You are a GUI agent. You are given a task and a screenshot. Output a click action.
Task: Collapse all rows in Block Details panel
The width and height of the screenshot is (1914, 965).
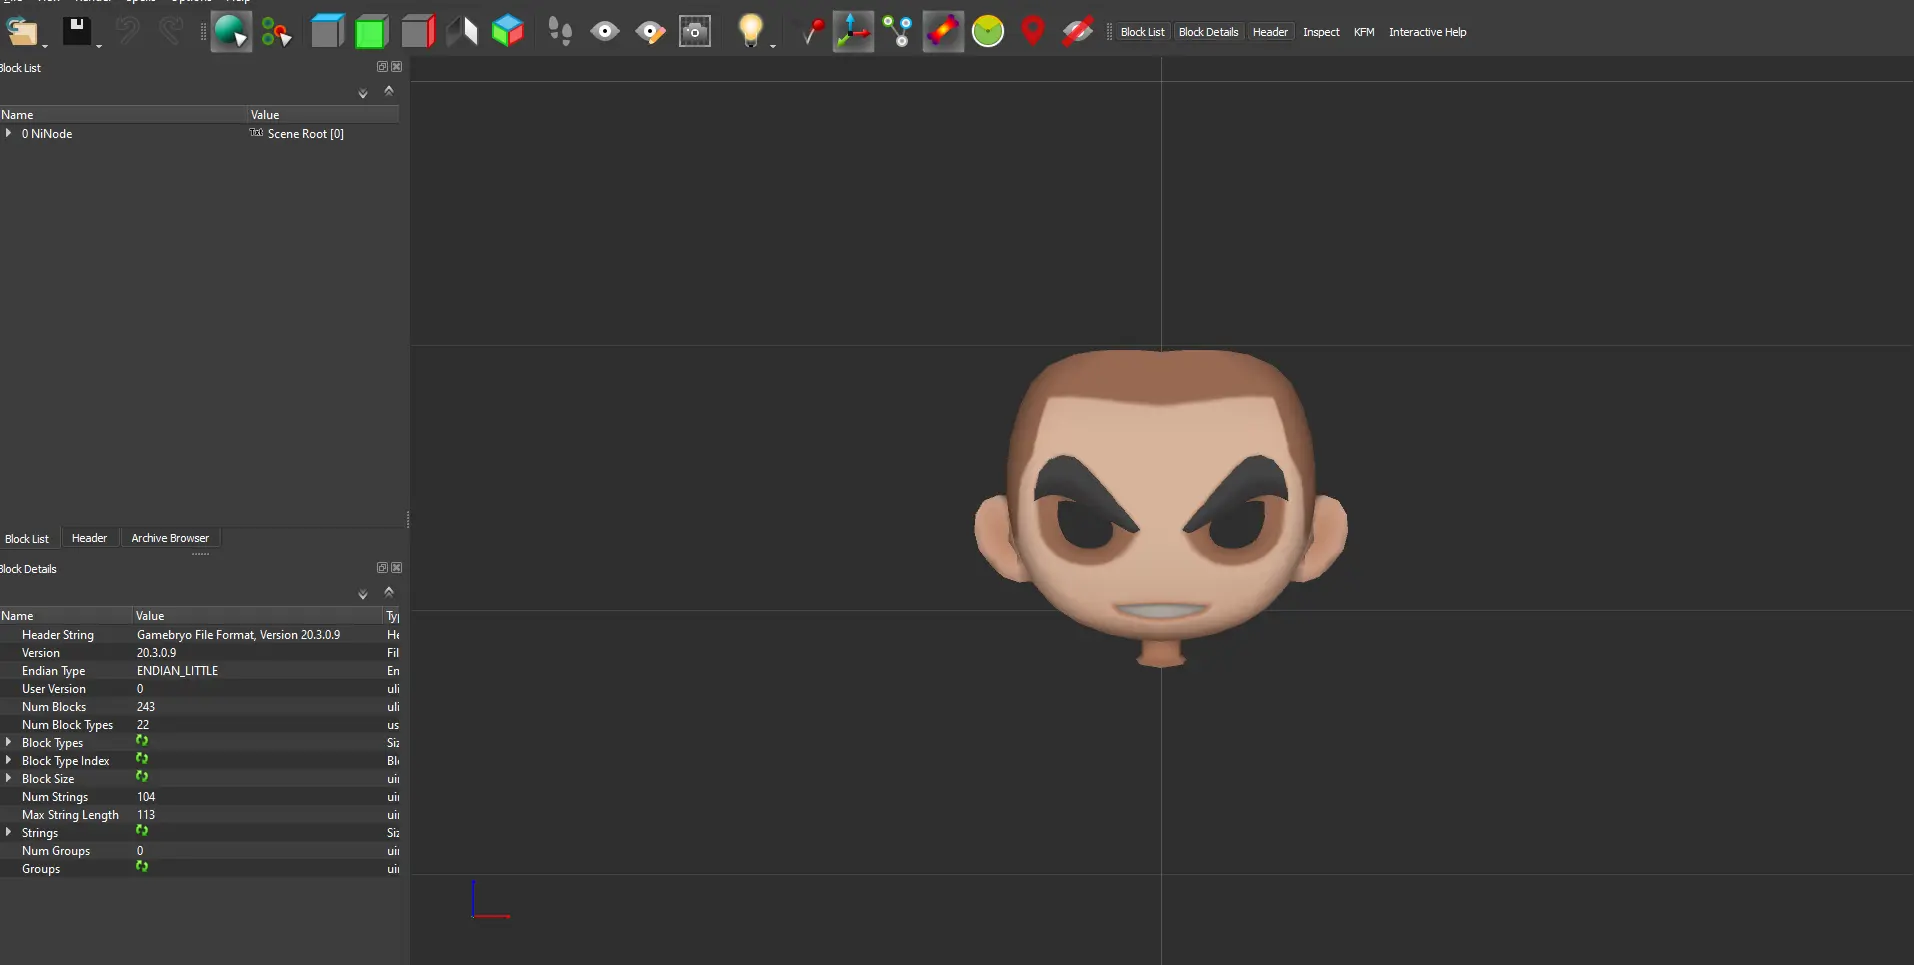389,592
